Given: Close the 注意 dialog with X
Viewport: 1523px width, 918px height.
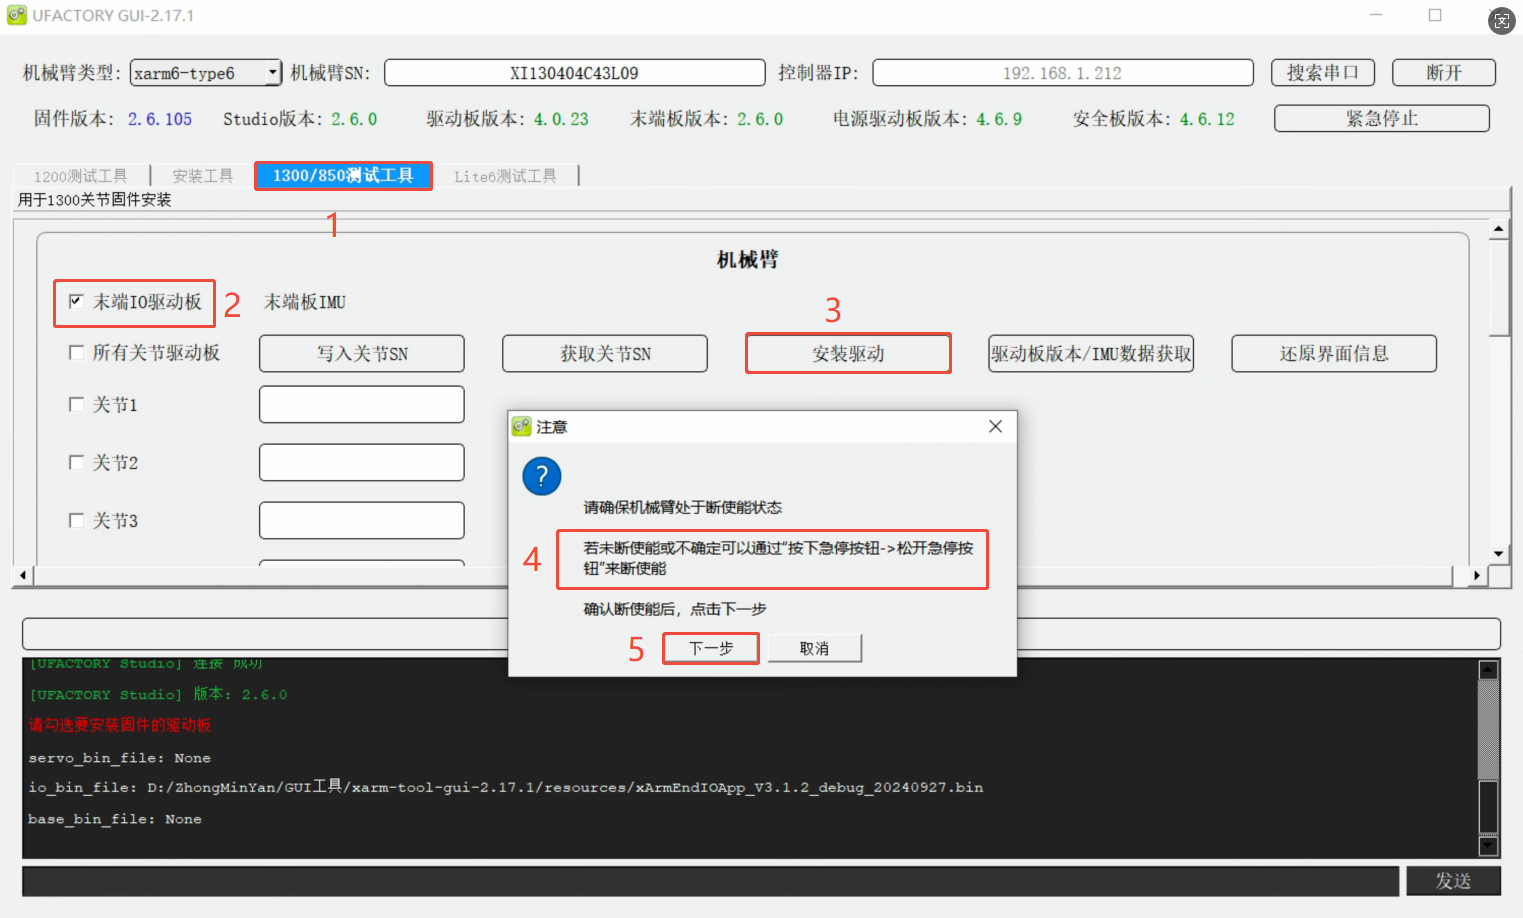Looking at the screenshot, I should point(995,426).
